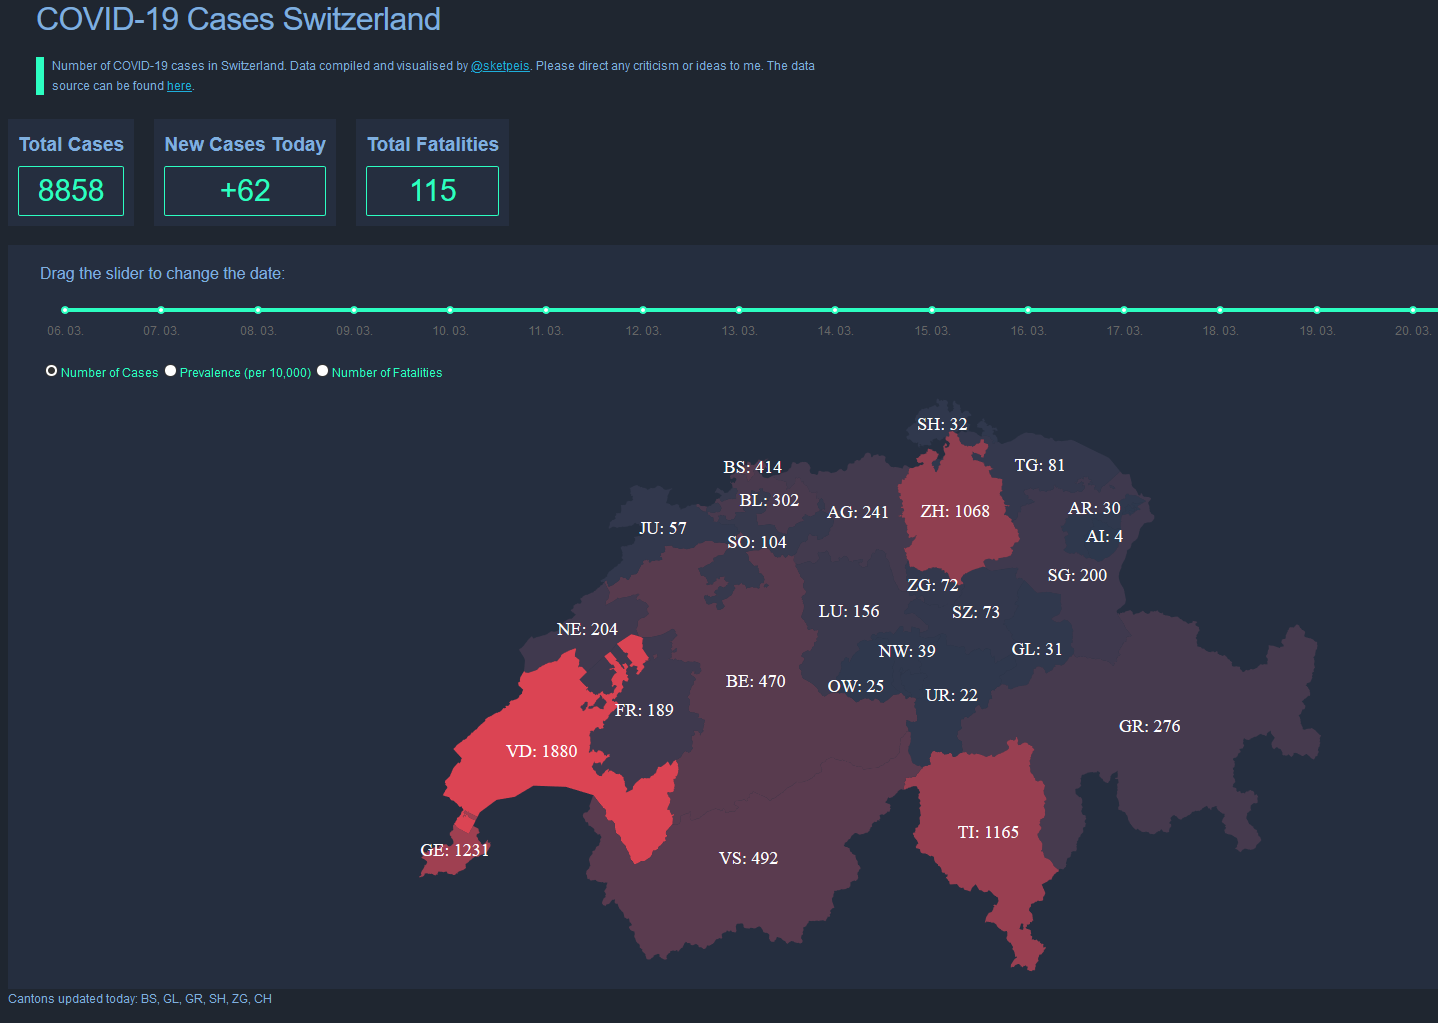Click the Total Cases value 8858
The height and width of the screenshot is (1023, 1438).
tap(71, 191)
